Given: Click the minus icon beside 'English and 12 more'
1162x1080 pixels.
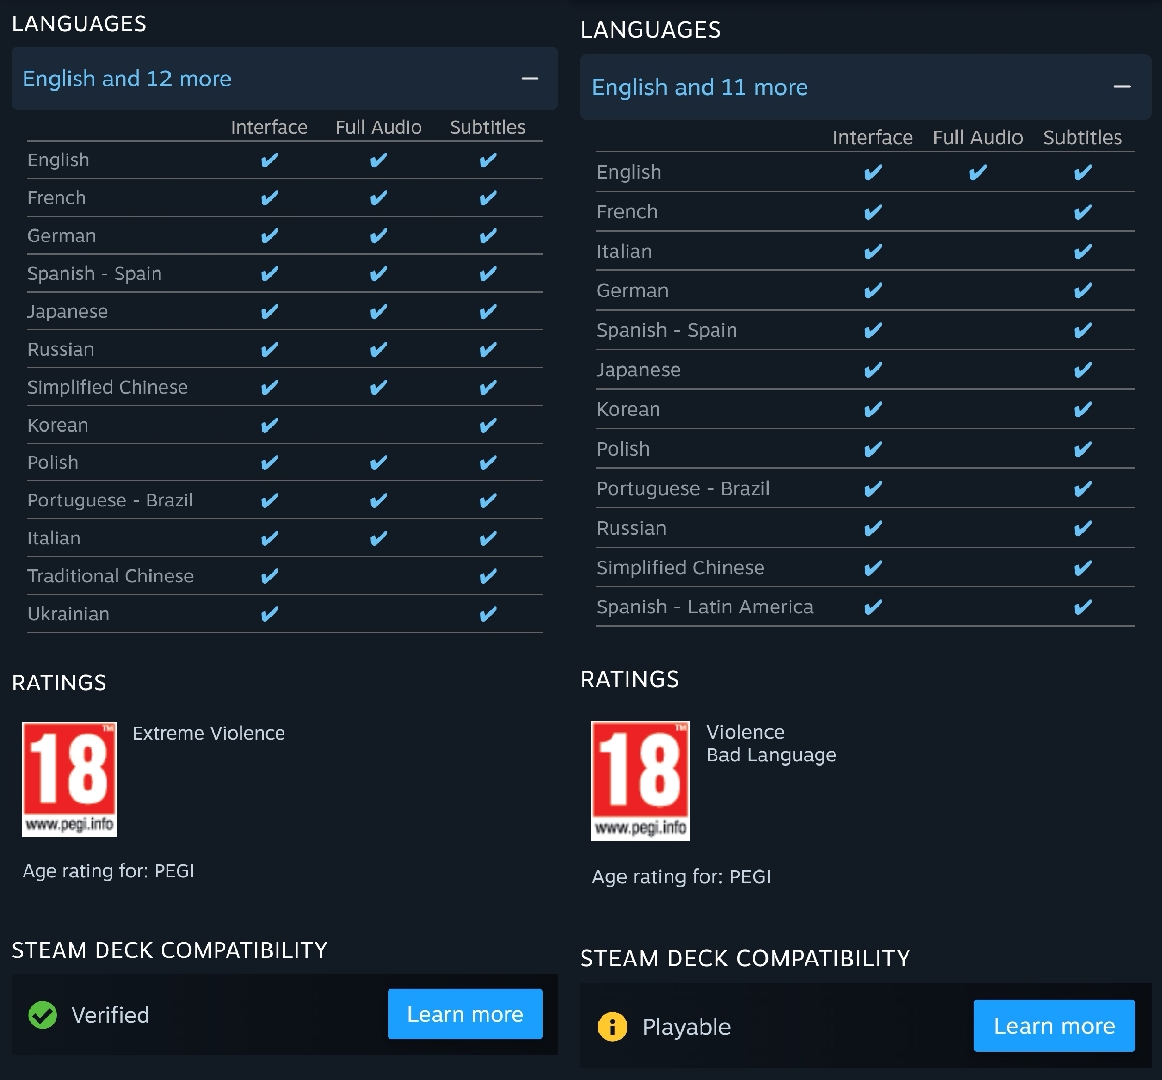Looking at the screenshot, I should click(530, 79).
